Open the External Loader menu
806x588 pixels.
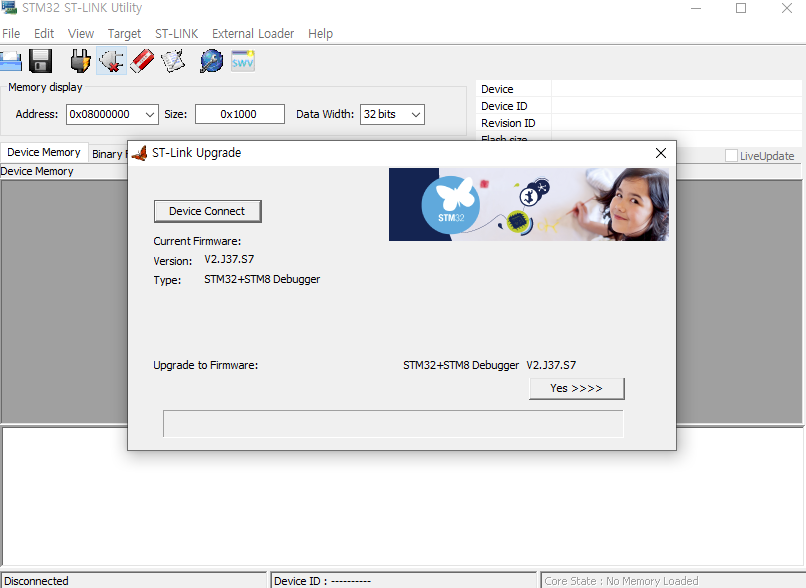pyautogui.click(x=253, y=34)
